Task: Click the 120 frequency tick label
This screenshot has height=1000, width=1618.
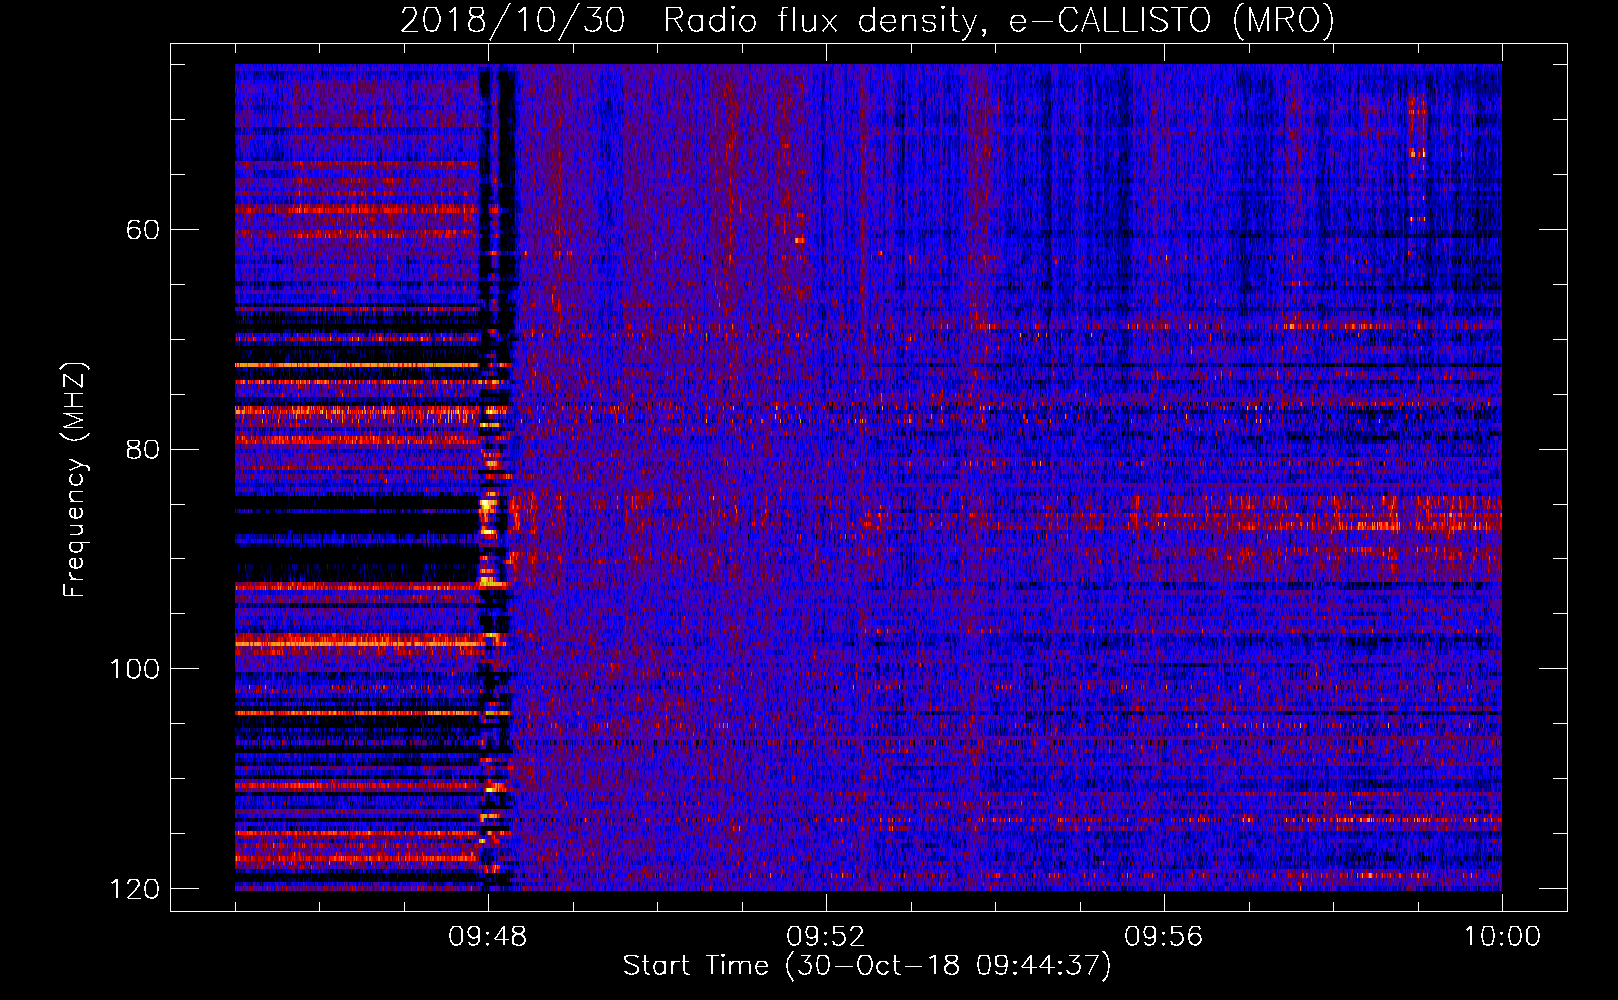Action: (134, 888)
